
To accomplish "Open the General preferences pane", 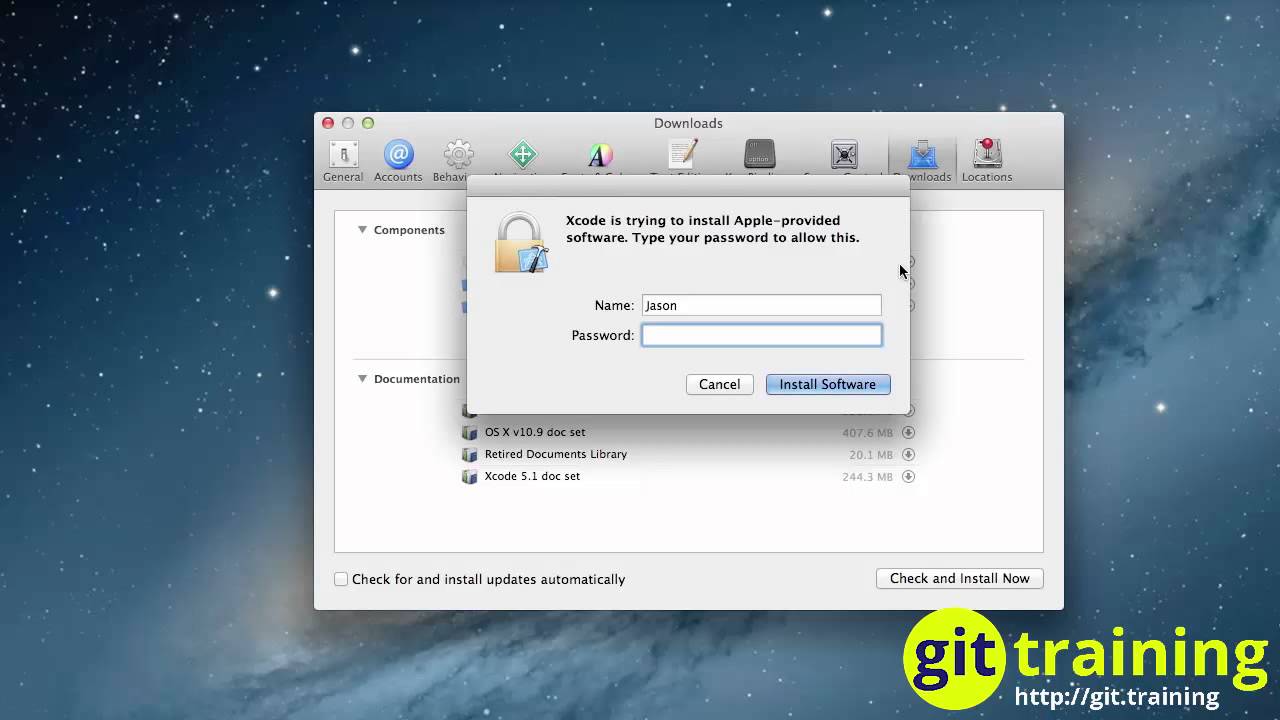I will 343,161.
